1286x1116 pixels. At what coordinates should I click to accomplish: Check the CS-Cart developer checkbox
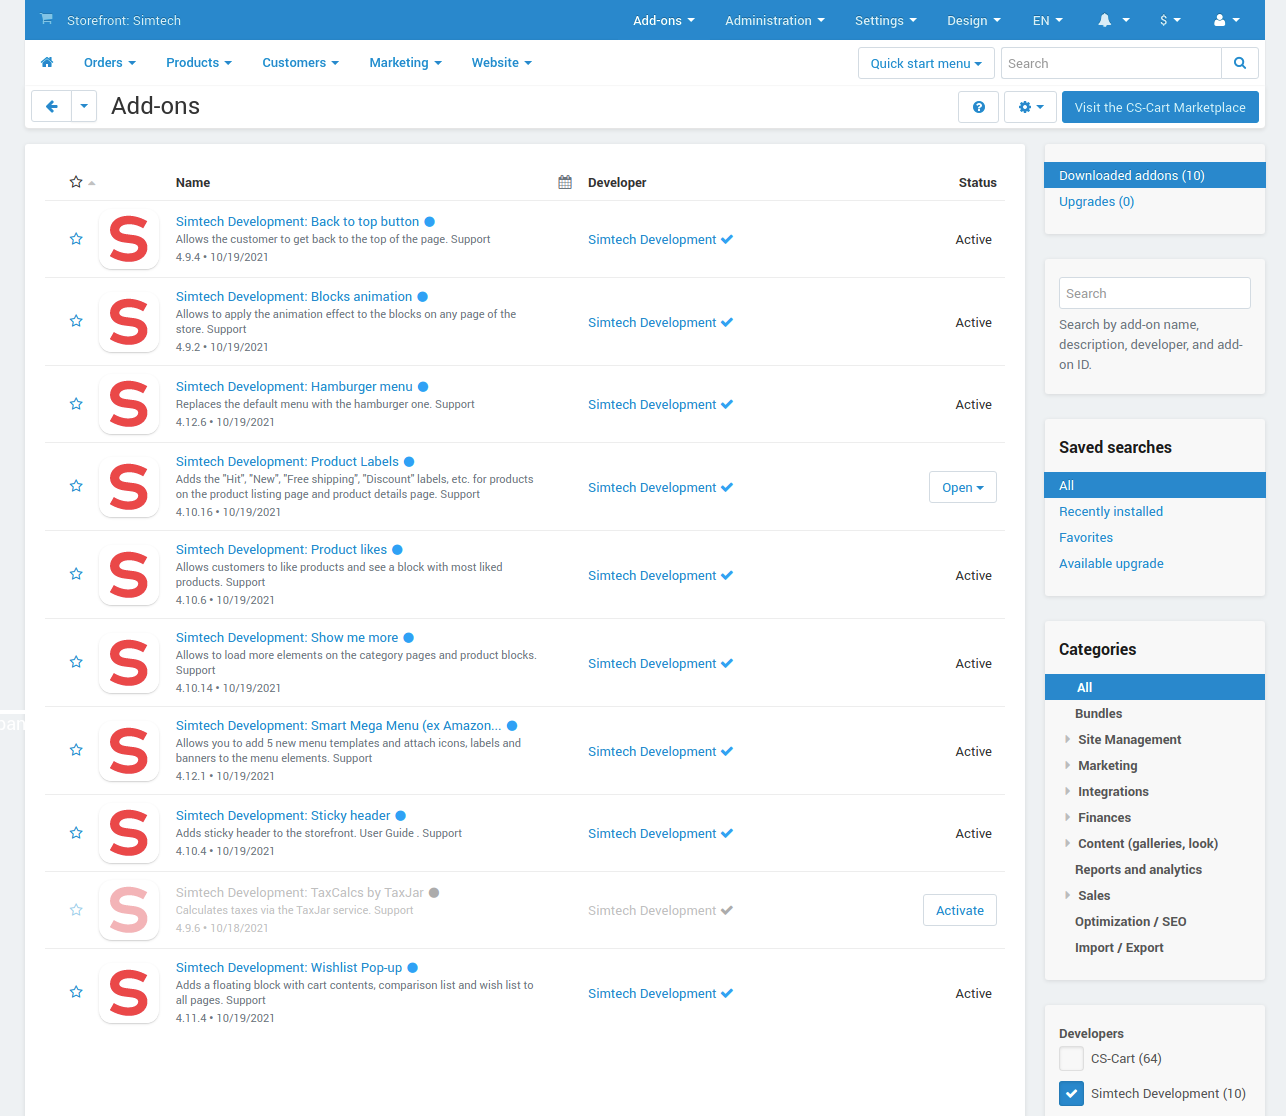click(1071, 1058)
